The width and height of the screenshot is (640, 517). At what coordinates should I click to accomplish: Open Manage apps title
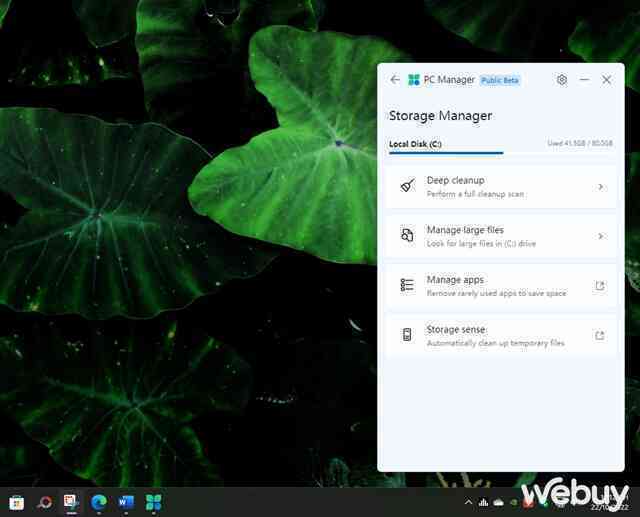(455, 280)
